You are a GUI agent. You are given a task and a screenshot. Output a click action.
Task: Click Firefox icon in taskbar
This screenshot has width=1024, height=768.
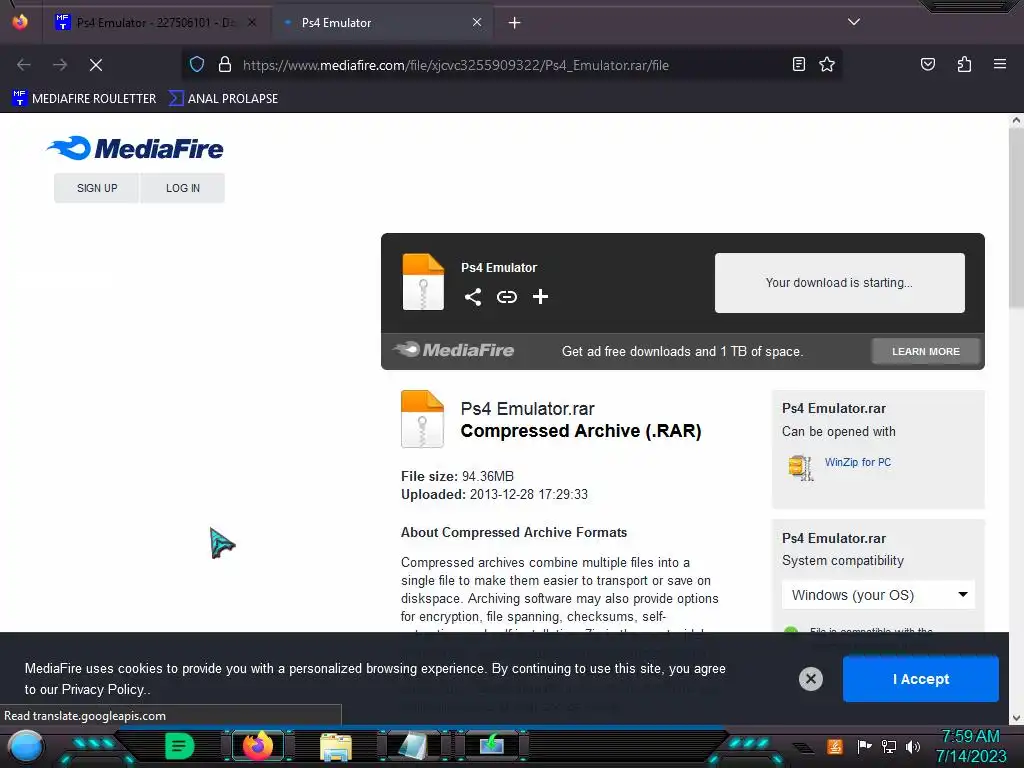258,746
